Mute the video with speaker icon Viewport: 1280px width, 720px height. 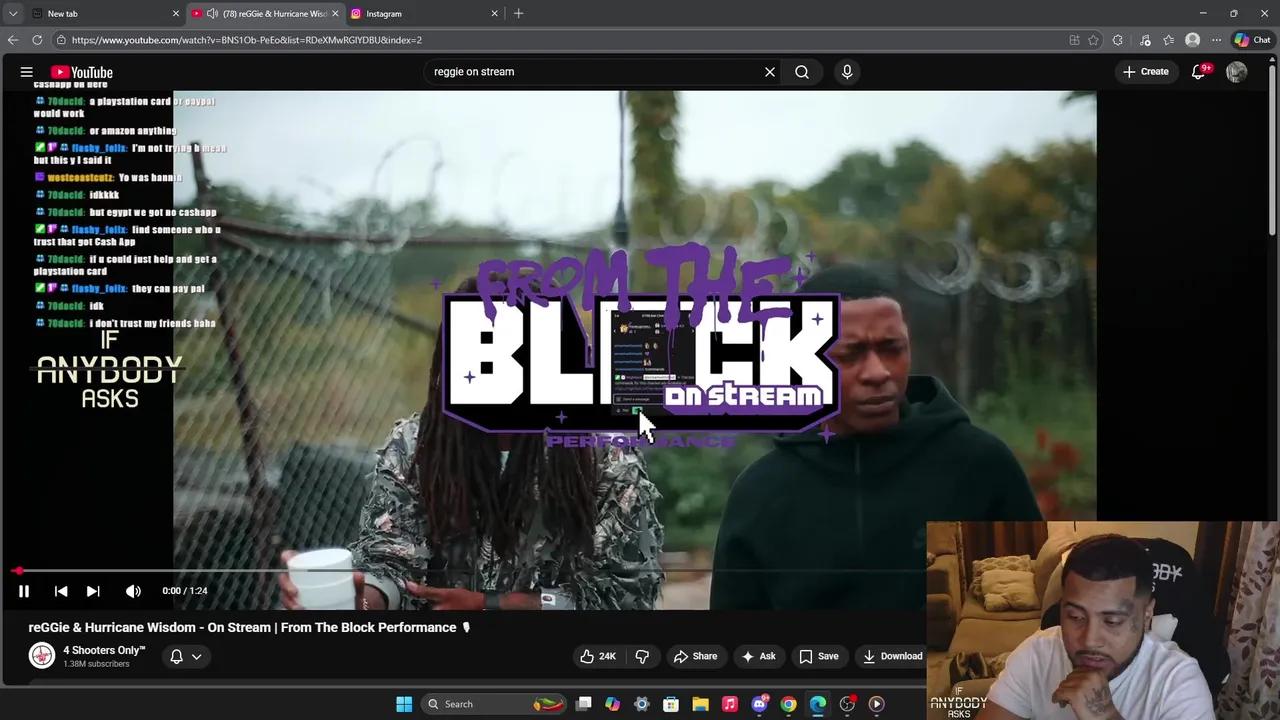tap(133, 591)
